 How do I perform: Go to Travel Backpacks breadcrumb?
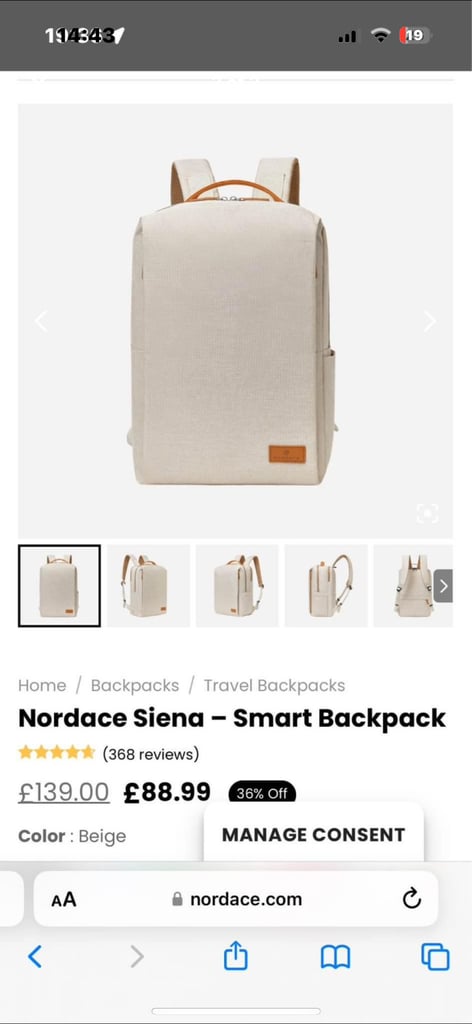tap(274, 686)
